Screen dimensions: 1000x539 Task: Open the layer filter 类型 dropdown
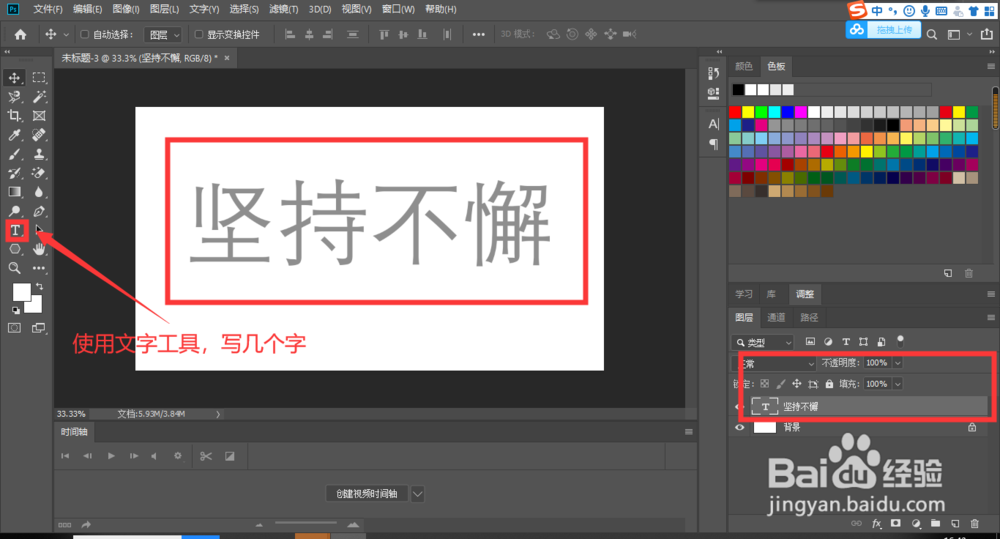[x=762, y=343]
